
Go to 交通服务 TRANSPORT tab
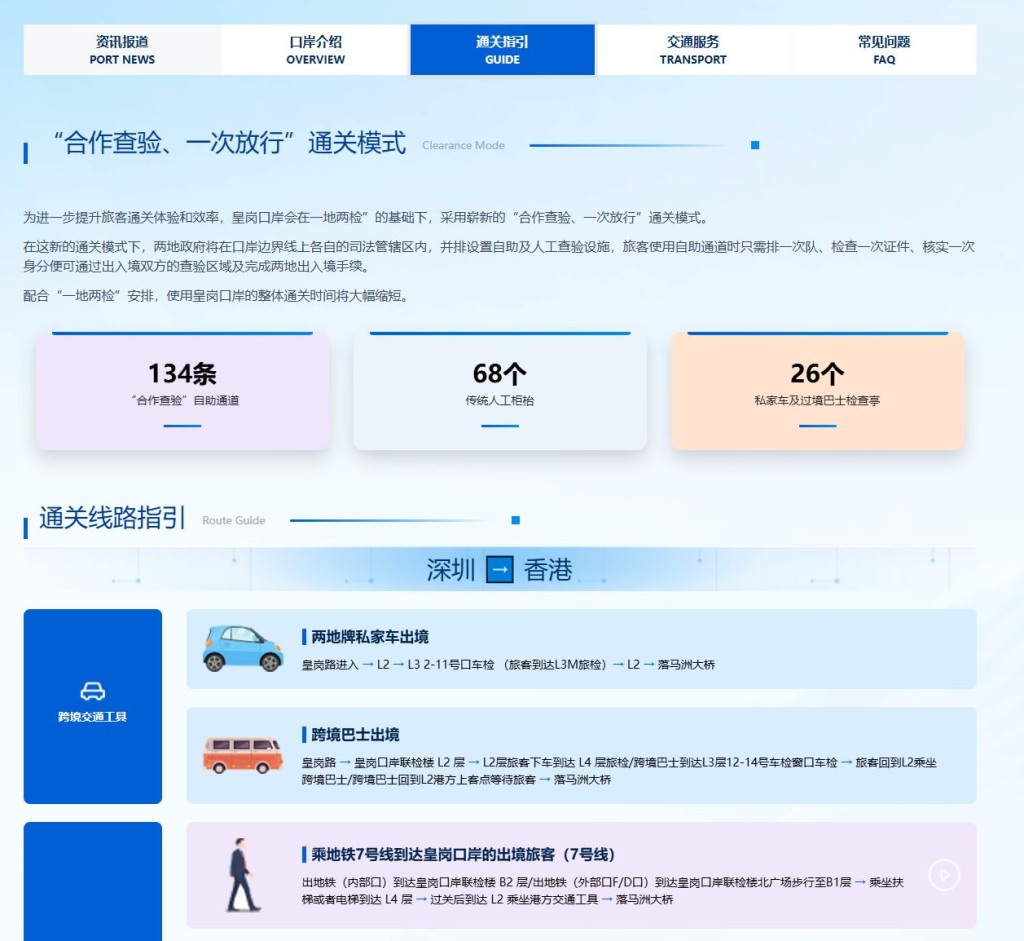click(x=693, y=50)
